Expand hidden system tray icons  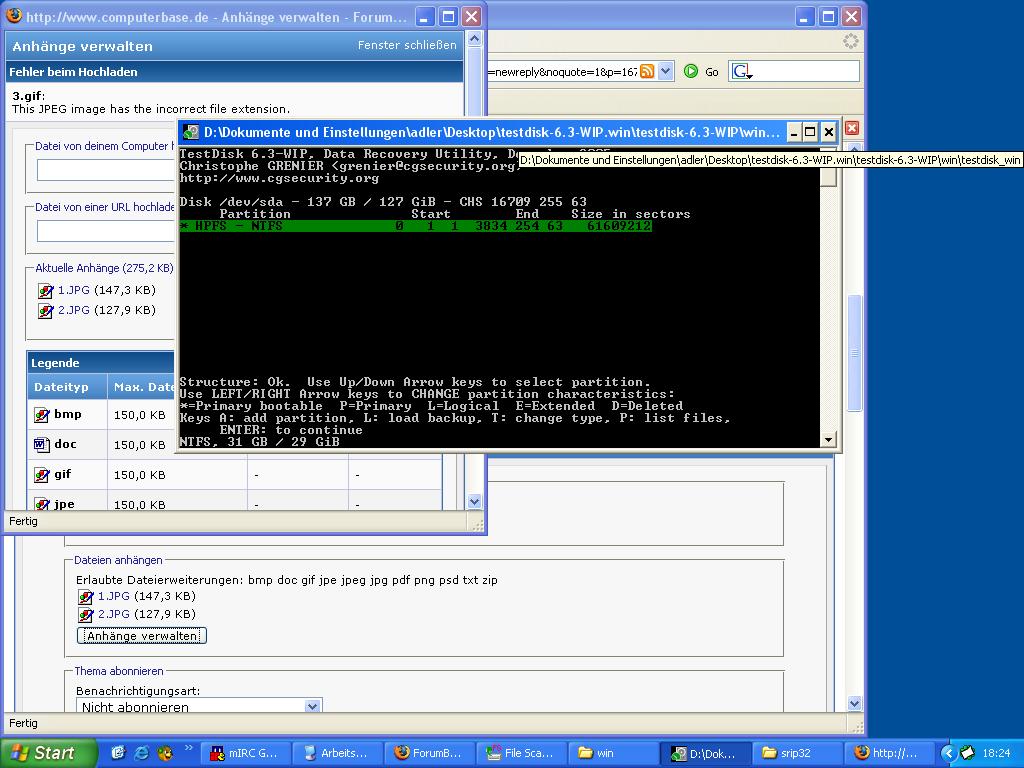coord(948,753)
